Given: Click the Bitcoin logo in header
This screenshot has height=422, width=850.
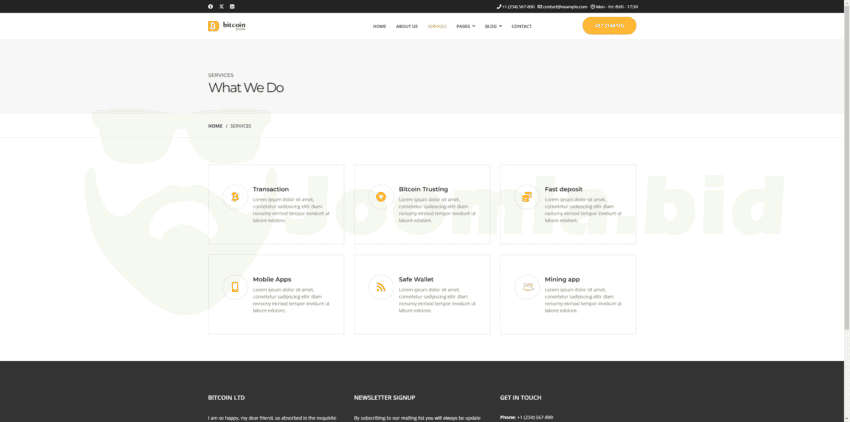Looking at the screenshot, I should tap(227, 26).
